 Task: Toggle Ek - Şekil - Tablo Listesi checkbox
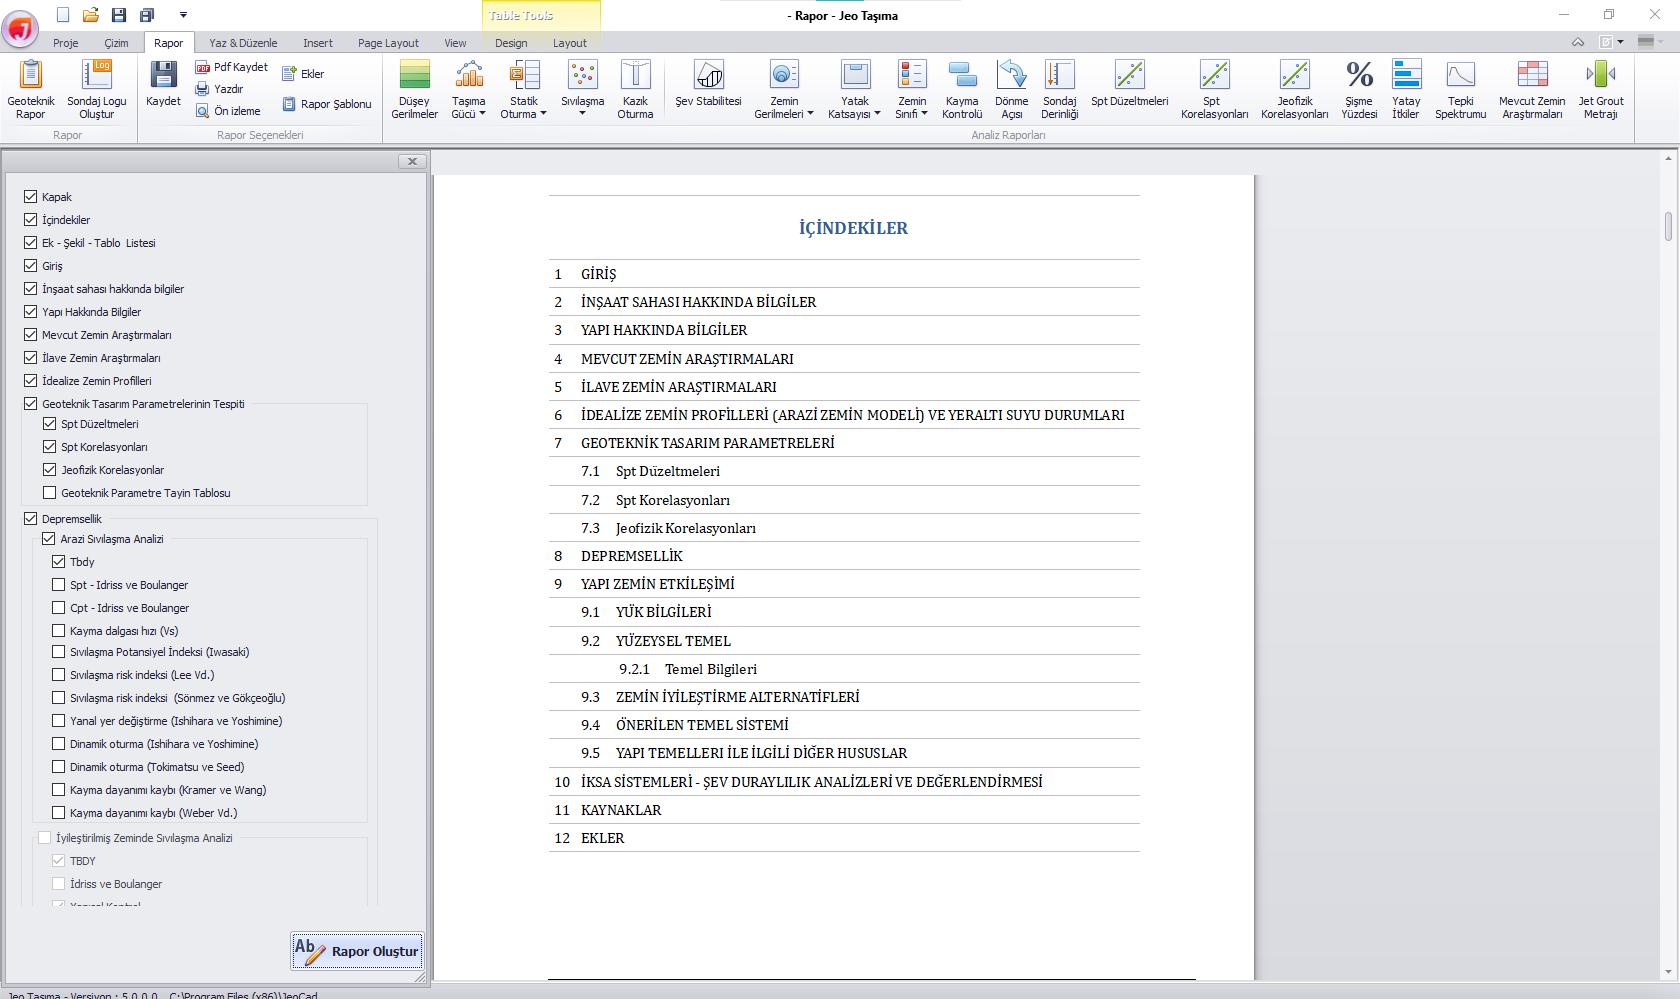pyautogui.click(x=30, y=243)
